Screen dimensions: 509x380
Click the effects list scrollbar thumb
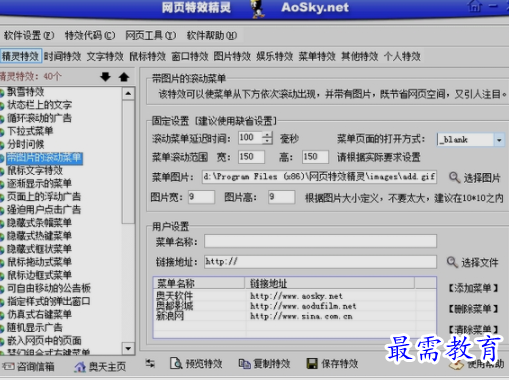click(128, 162)
